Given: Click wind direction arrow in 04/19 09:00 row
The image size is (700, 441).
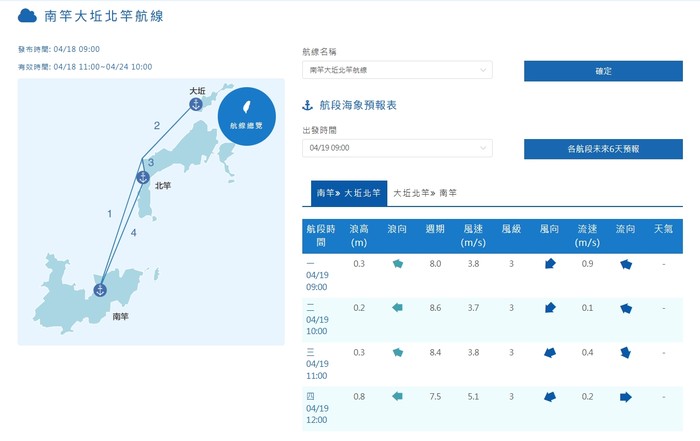Looking at the screenshot, I should click(x=549, y=265).
